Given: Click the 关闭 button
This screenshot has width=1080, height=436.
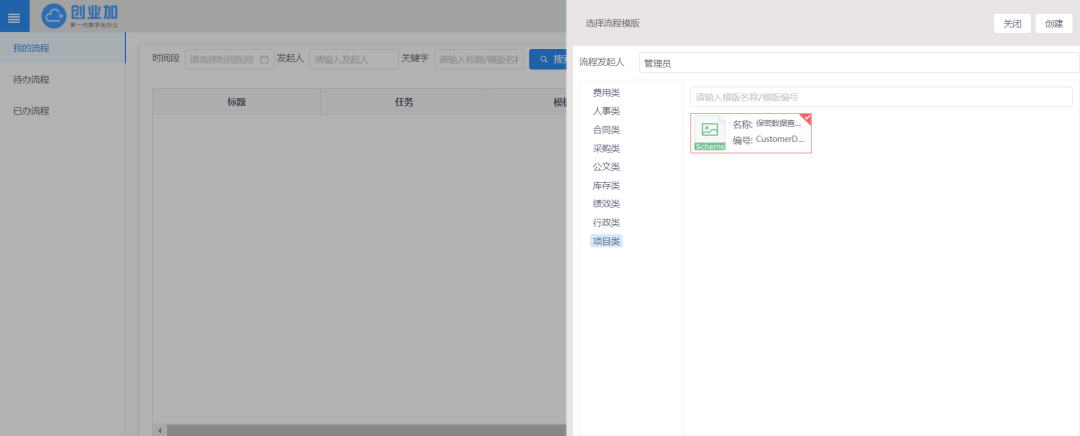Looking at the screenshot, I should (x=1012, y=24).
